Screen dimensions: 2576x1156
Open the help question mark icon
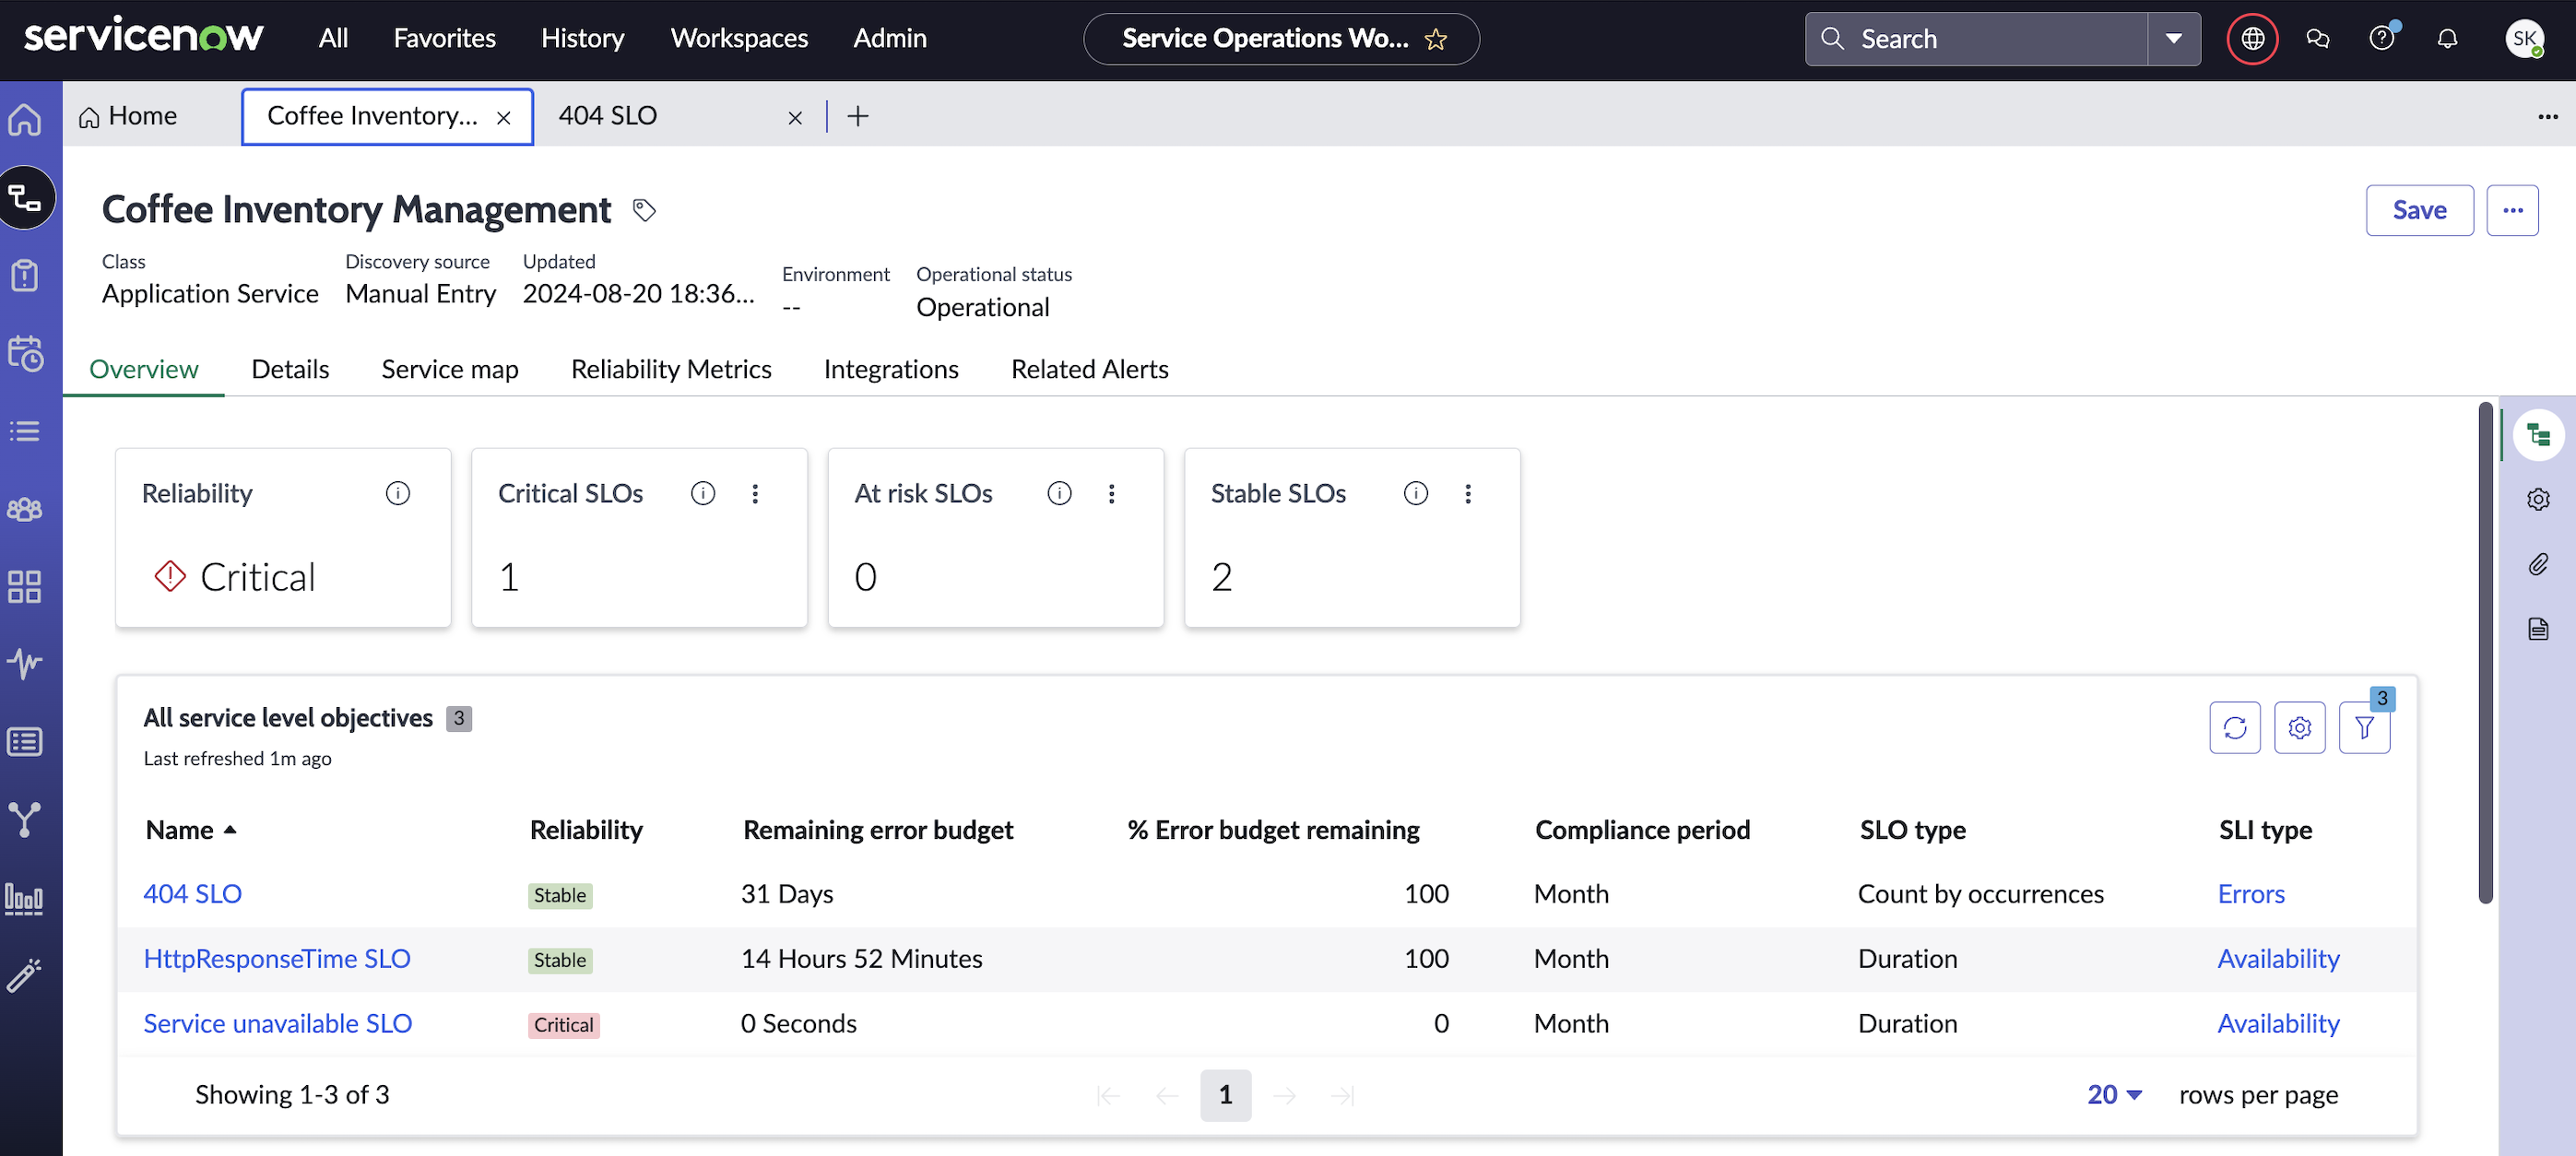pyautogui.click(x=2383, y=39)
